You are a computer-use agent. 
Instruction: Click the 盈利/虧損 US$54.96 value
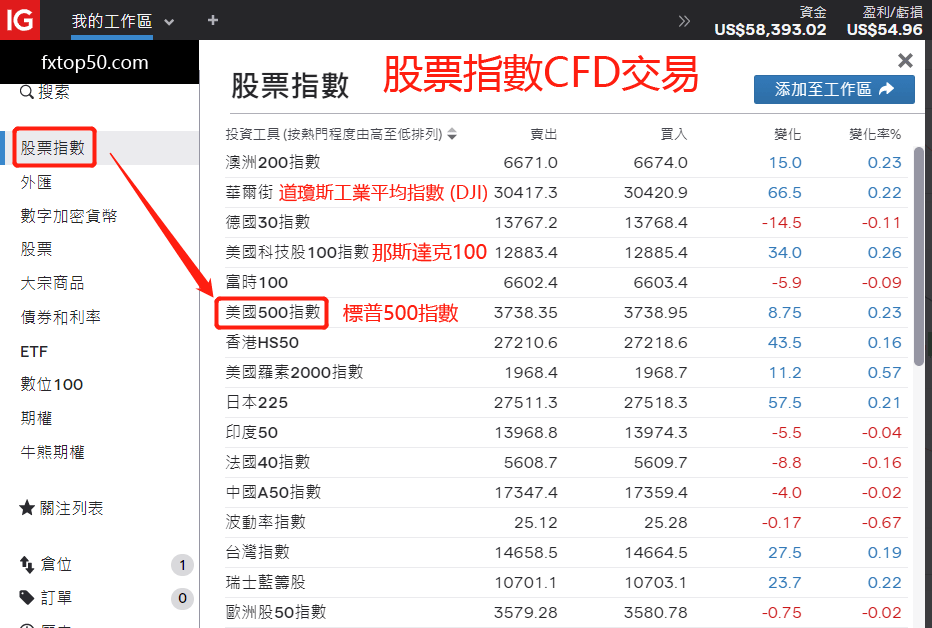pyautogui.click(x=884, y=21)
